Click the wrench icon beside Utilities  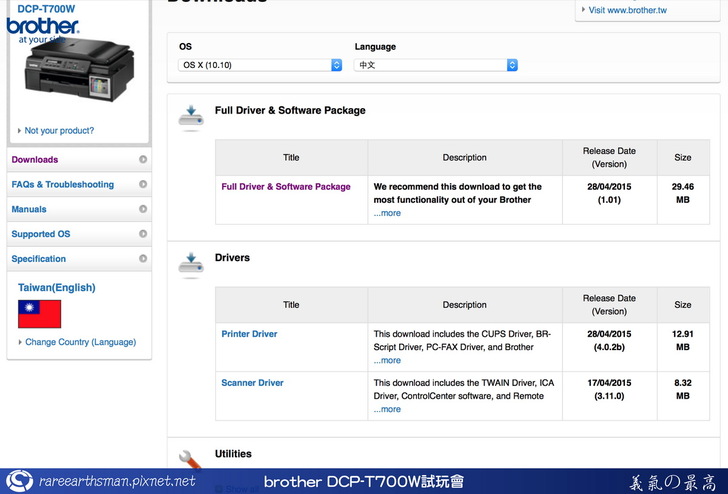[190, 459]
